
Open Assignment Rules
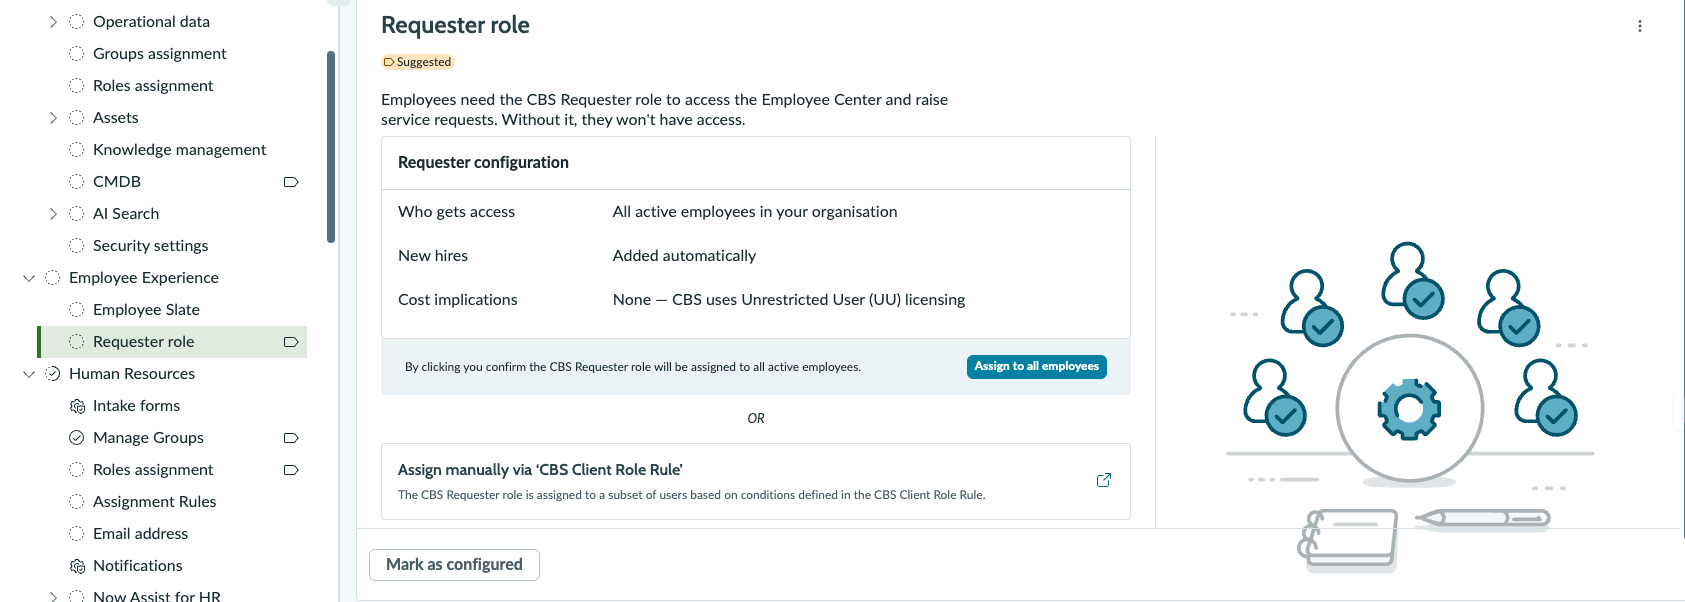pyautogui.click(x=155, y=502)
